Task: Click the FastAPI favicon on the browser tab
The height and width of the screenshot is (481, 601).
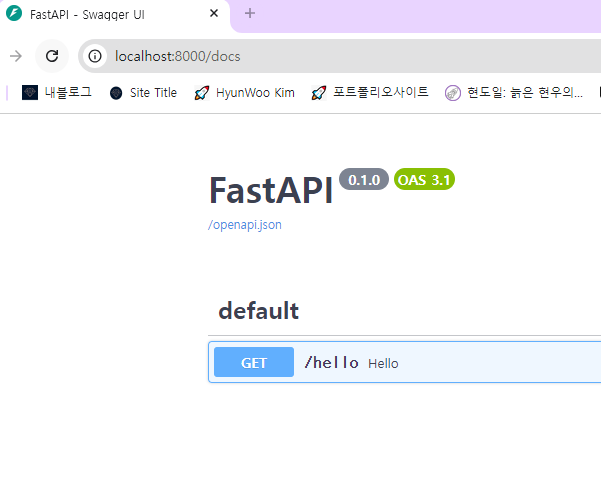Action: [x=14, y=13]
